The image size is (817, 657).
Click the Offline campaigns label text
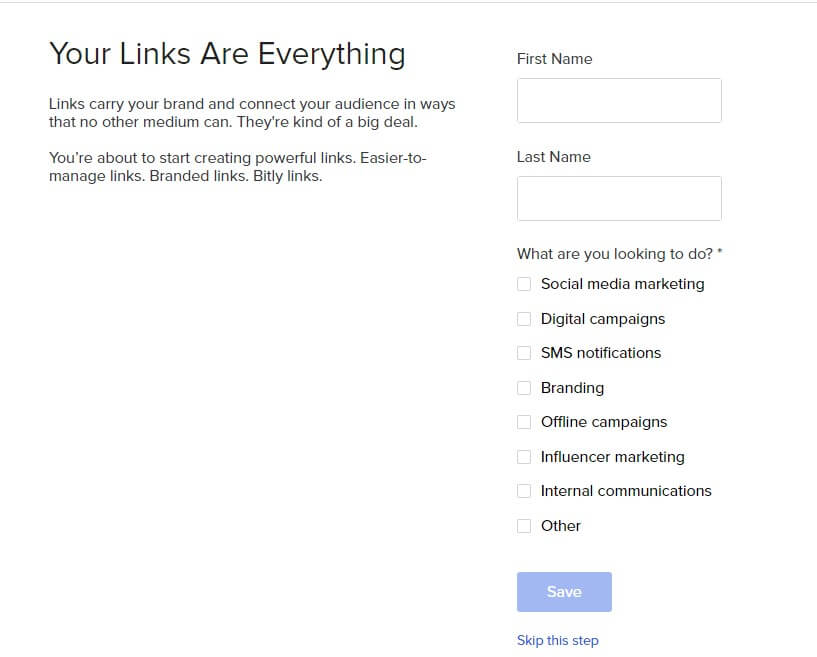(604, 422)
